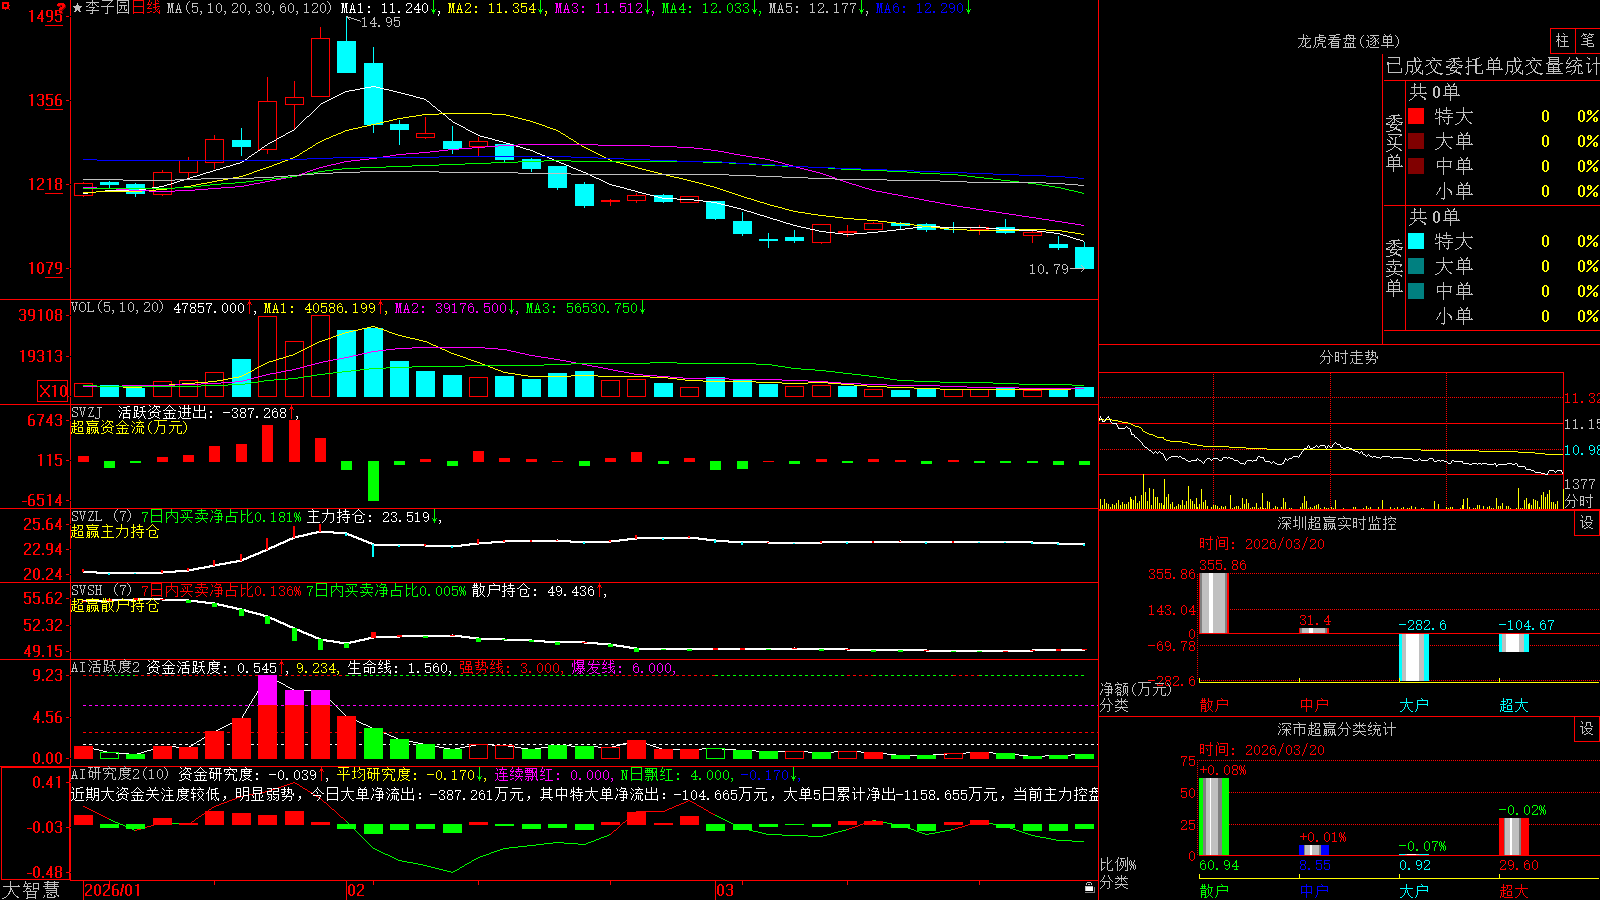The width and height of the screenshot is (1600, 900).
Task: Click the 大智慧 logo
Action: pos(31,890)
